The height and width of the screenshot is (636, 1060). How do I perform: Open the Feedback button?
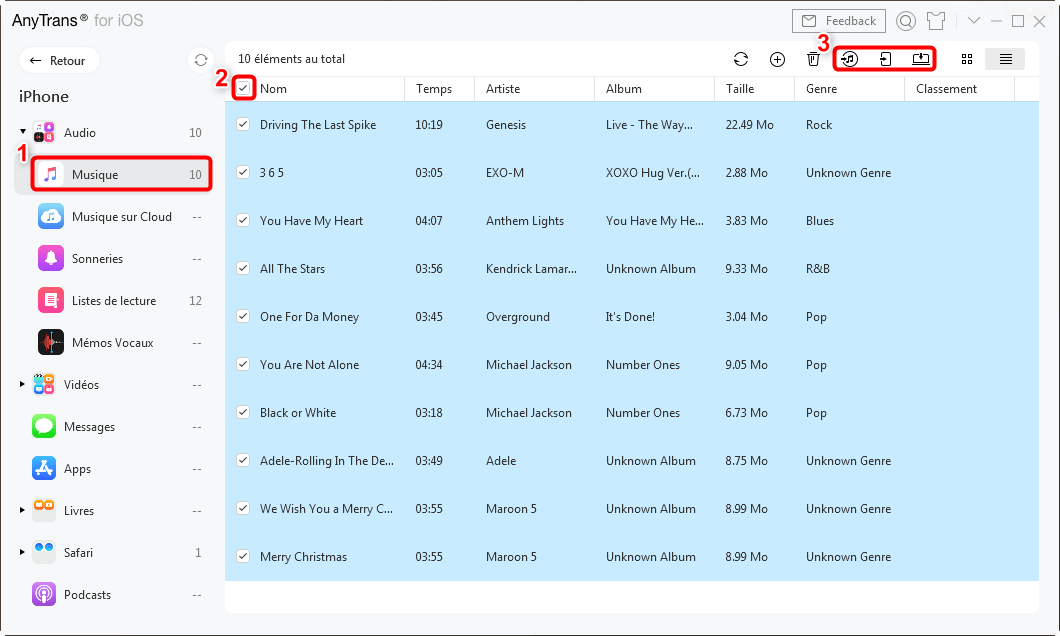pos(839,21)
